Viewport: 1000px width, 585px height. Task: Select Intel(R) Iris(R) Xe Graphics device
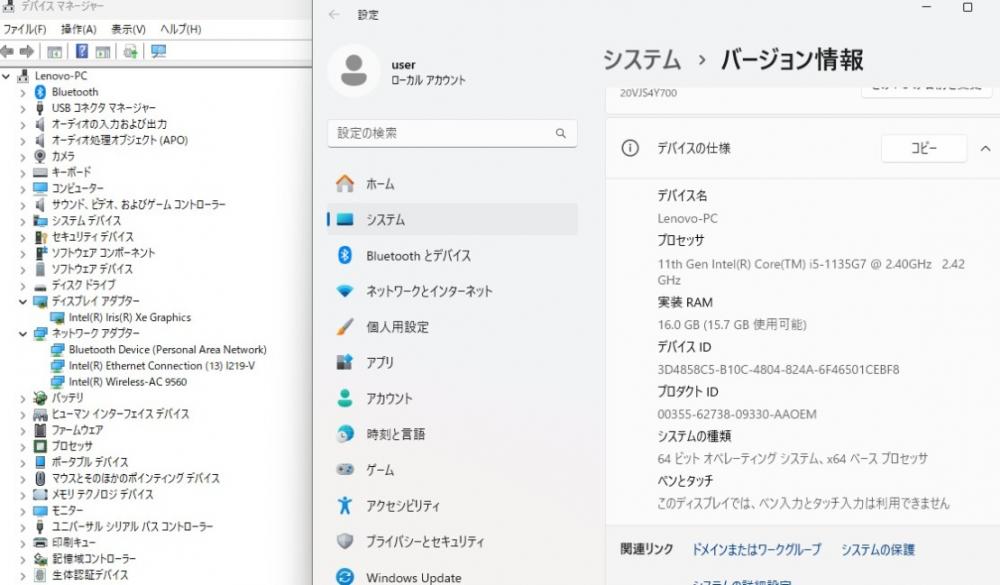[x=129, y=317]
